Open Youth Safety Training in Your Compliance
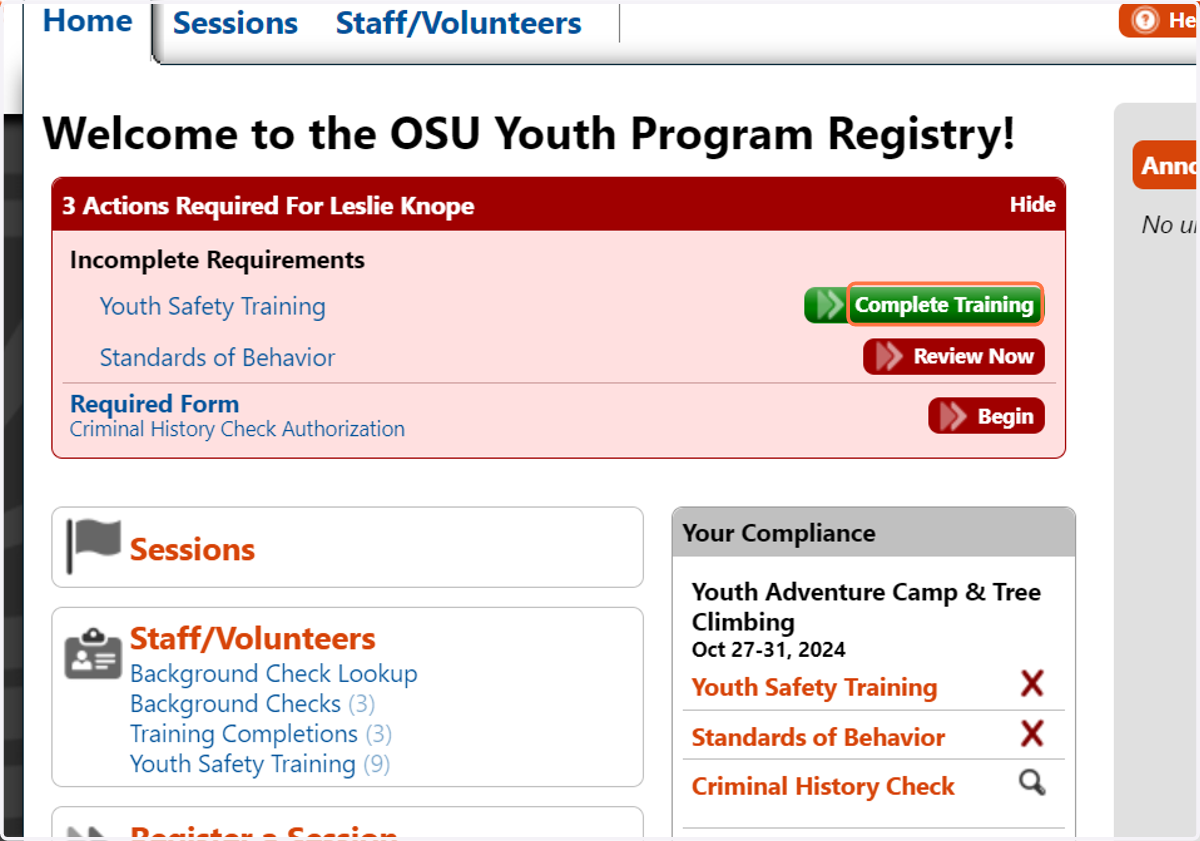1200x841 pixels. tap(815, 688)
